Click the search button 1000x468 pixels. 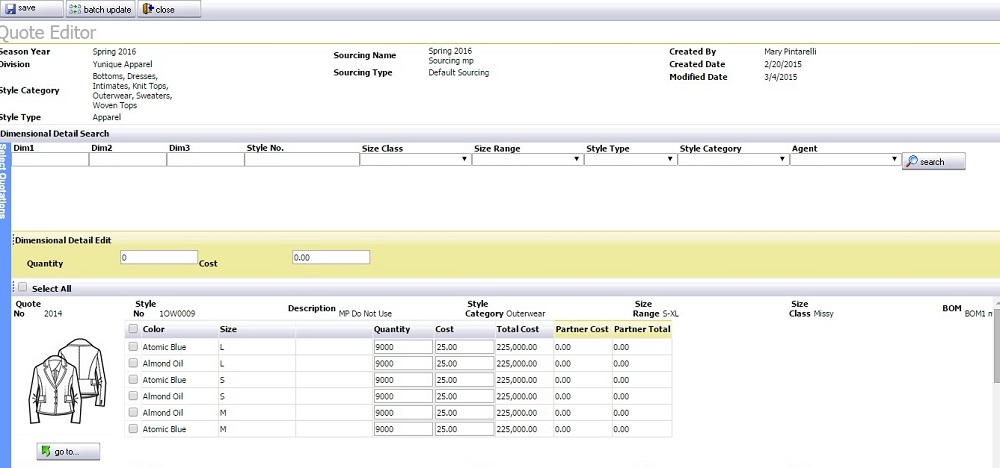[x=934, y=161]
